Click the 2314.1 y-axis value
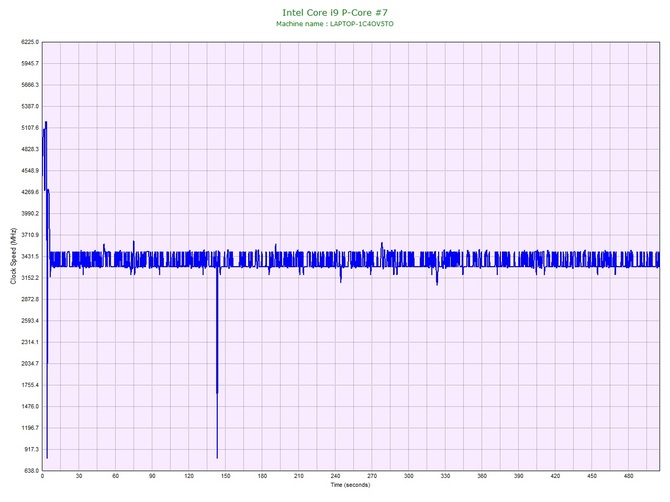This screenshot has height=502, width=670. (x=30, y=342)
